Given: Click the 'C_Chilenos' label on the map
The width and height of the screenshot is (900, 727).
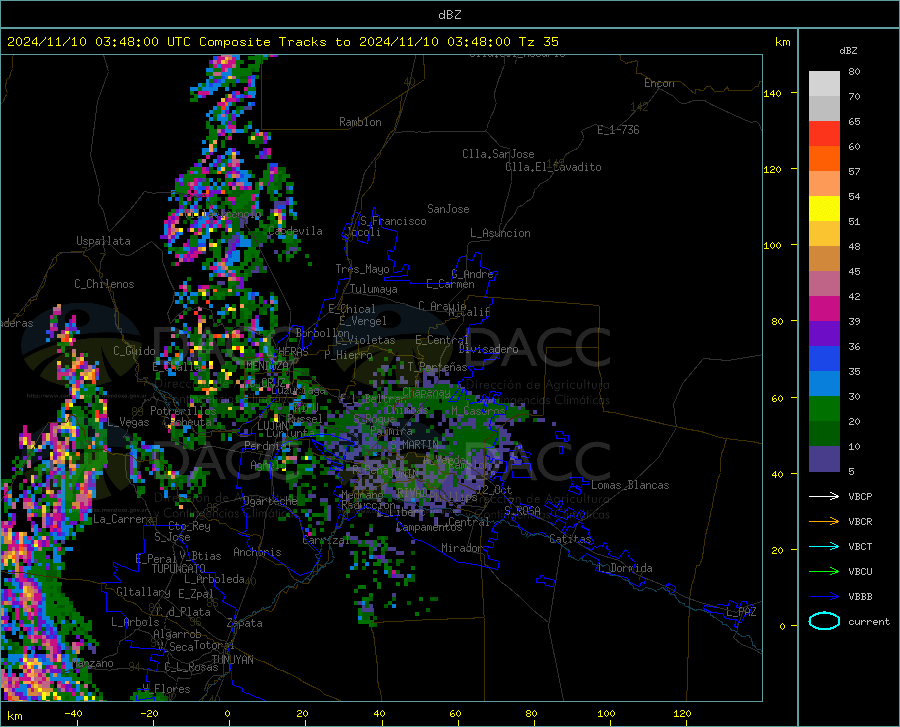Looking at the screenshot, I should (x=104, y=284).
